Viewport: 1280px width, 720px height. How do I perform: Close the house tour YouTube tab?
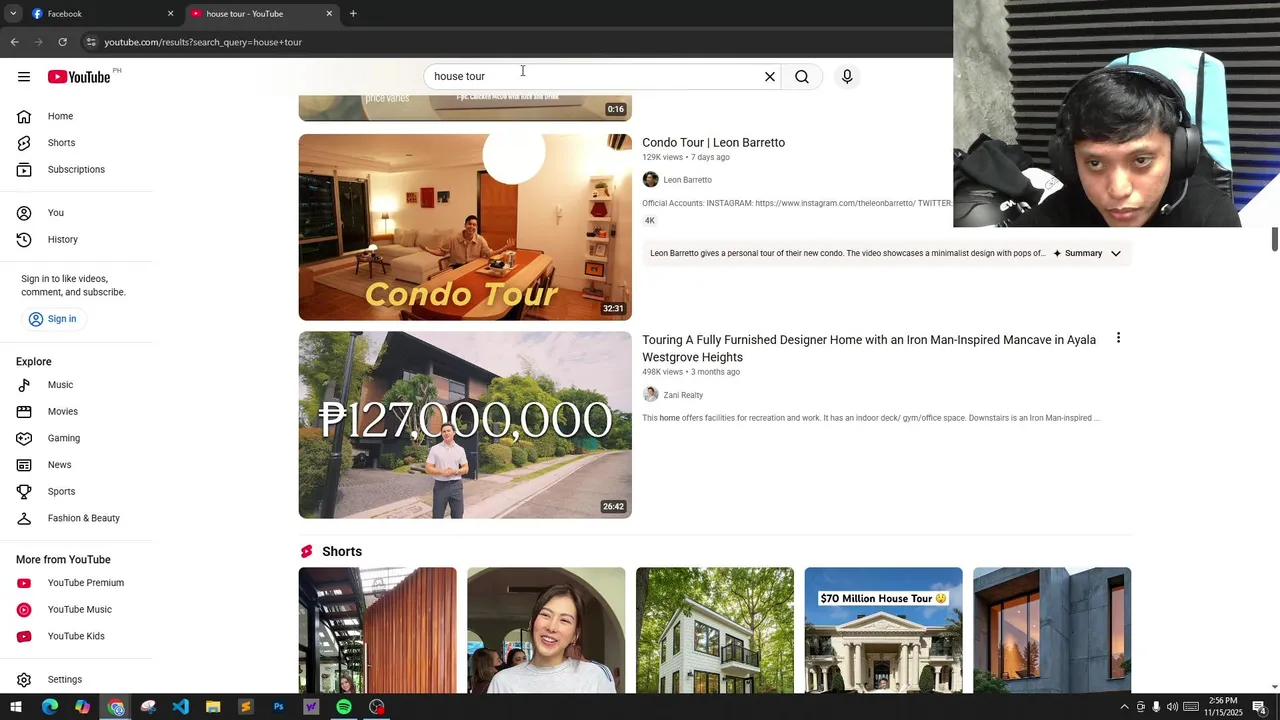[x=329, y=14]
